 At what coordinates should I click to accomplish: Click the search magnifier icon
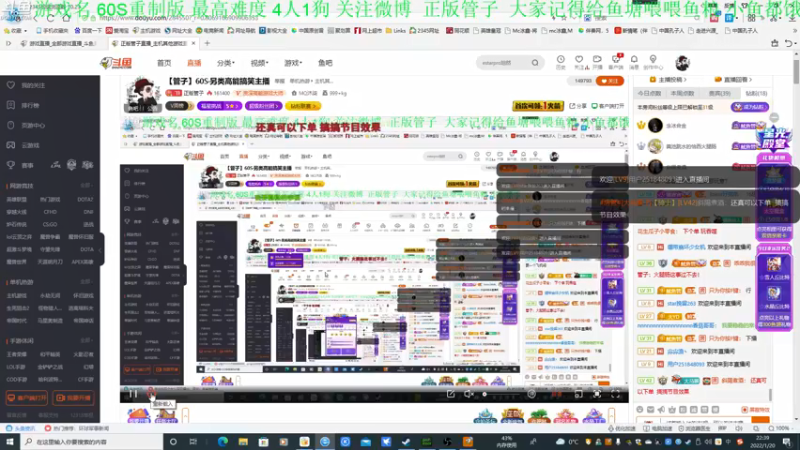[x=535, y=63]
